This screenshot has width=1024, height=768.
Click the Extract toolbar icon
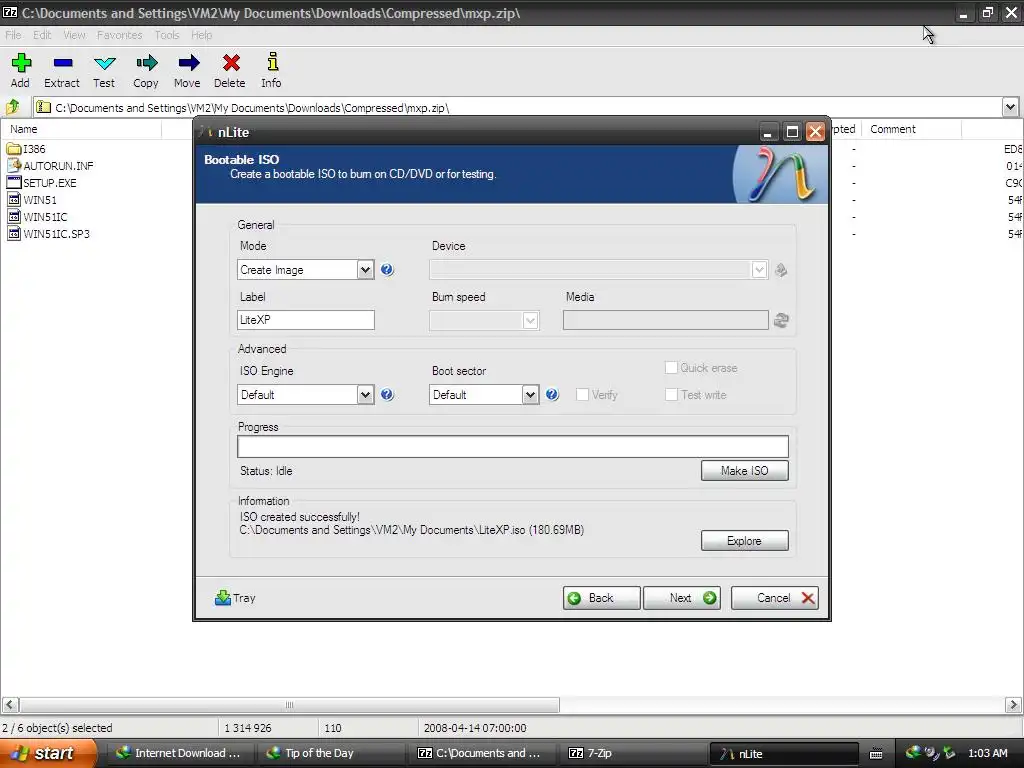pos(62,70)
